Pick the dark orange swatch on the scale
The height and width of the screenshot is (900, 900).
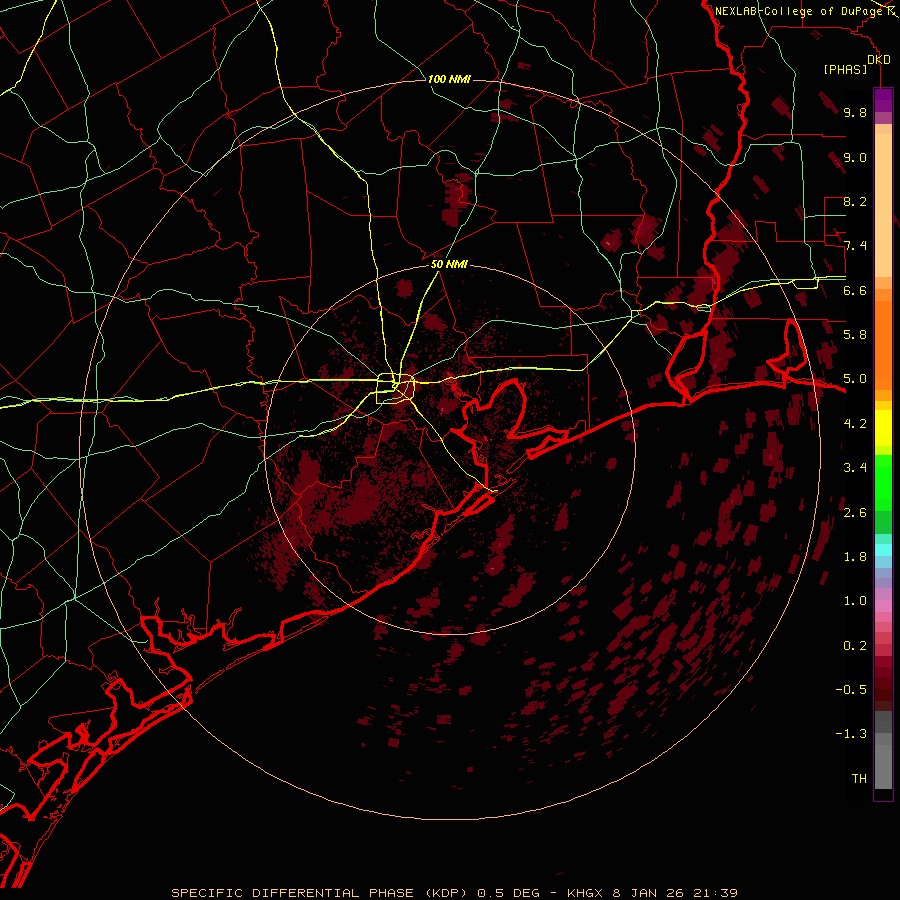pyautogui.click(x=883, y=345)
